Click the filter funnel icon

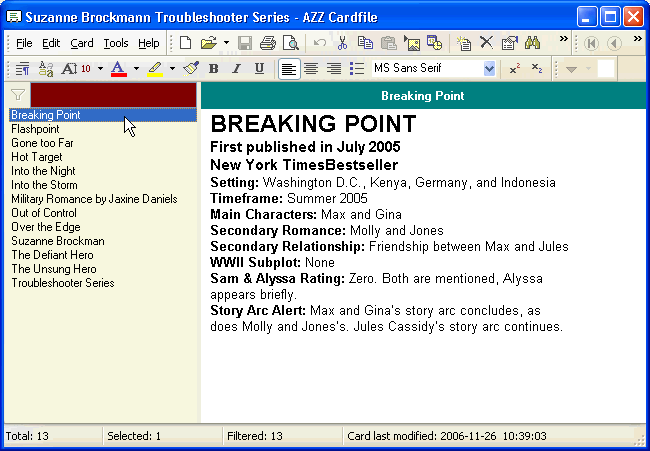[x=18, y=95]
